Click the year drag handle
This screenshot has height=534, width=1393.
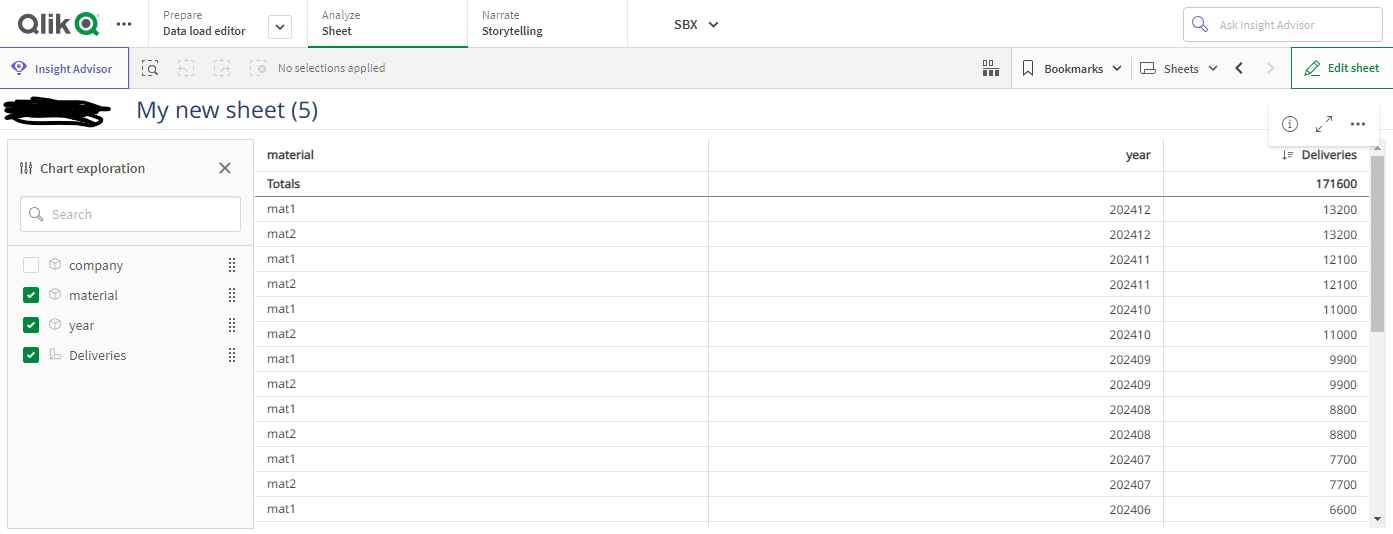(x=232, y=325)
